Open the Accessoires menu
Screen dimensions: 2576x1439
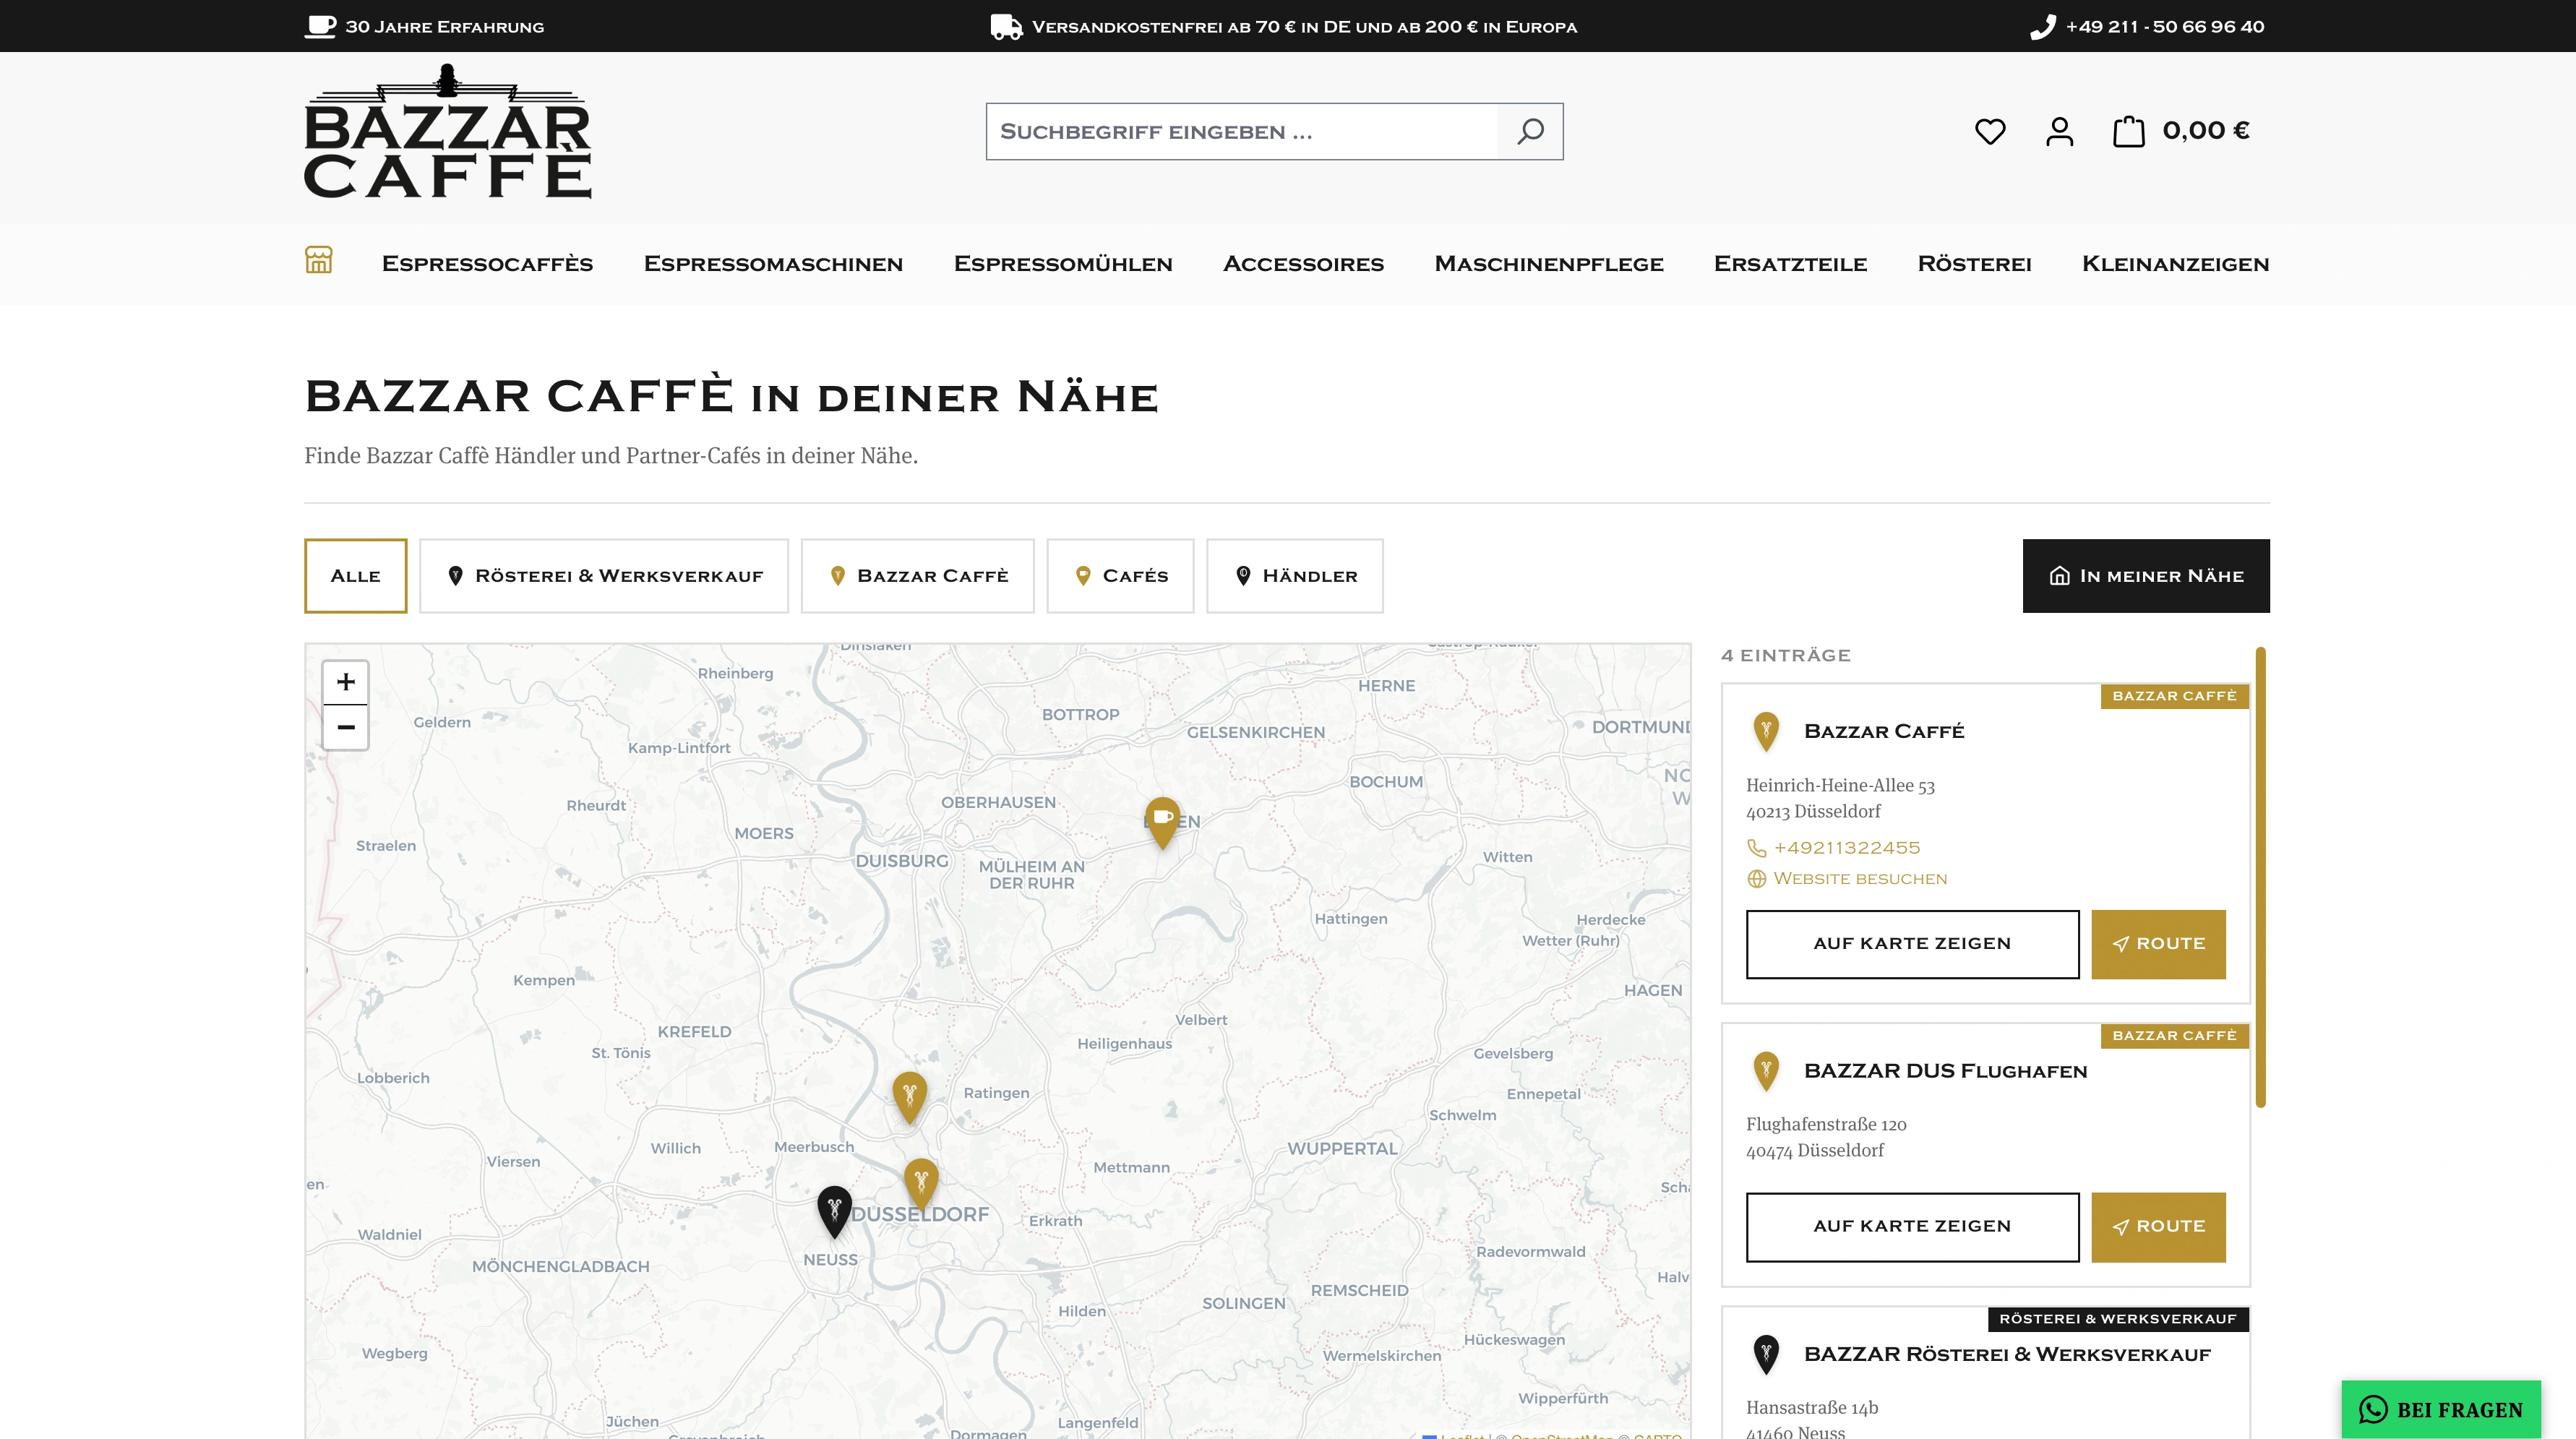tap(1303, 264)
